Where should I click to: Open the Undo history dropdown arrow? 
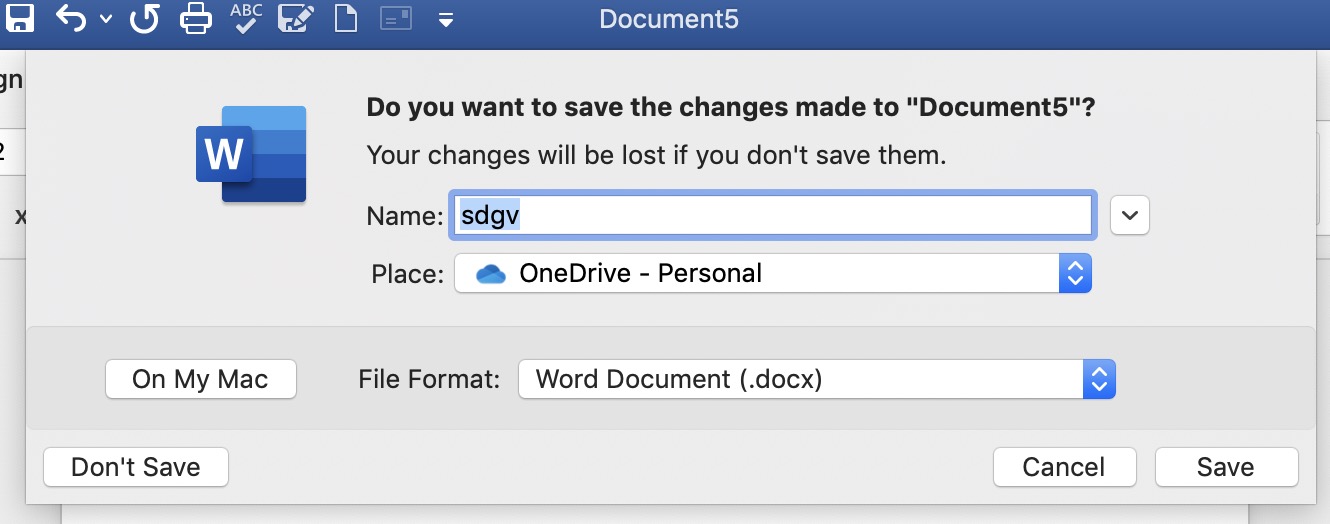click(106, 20)
